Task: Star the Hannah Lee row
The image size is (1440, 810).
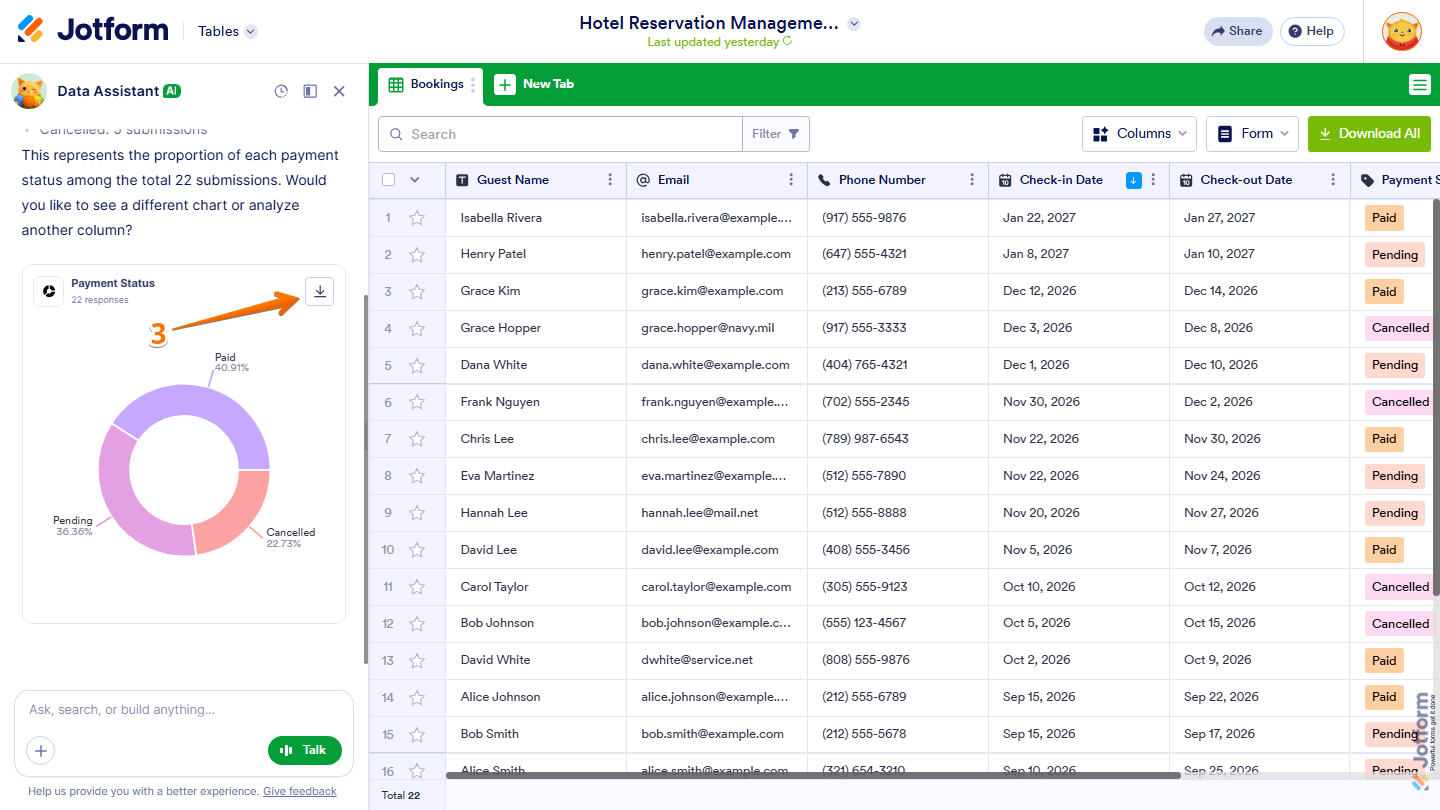Action: tap(417, 514)
